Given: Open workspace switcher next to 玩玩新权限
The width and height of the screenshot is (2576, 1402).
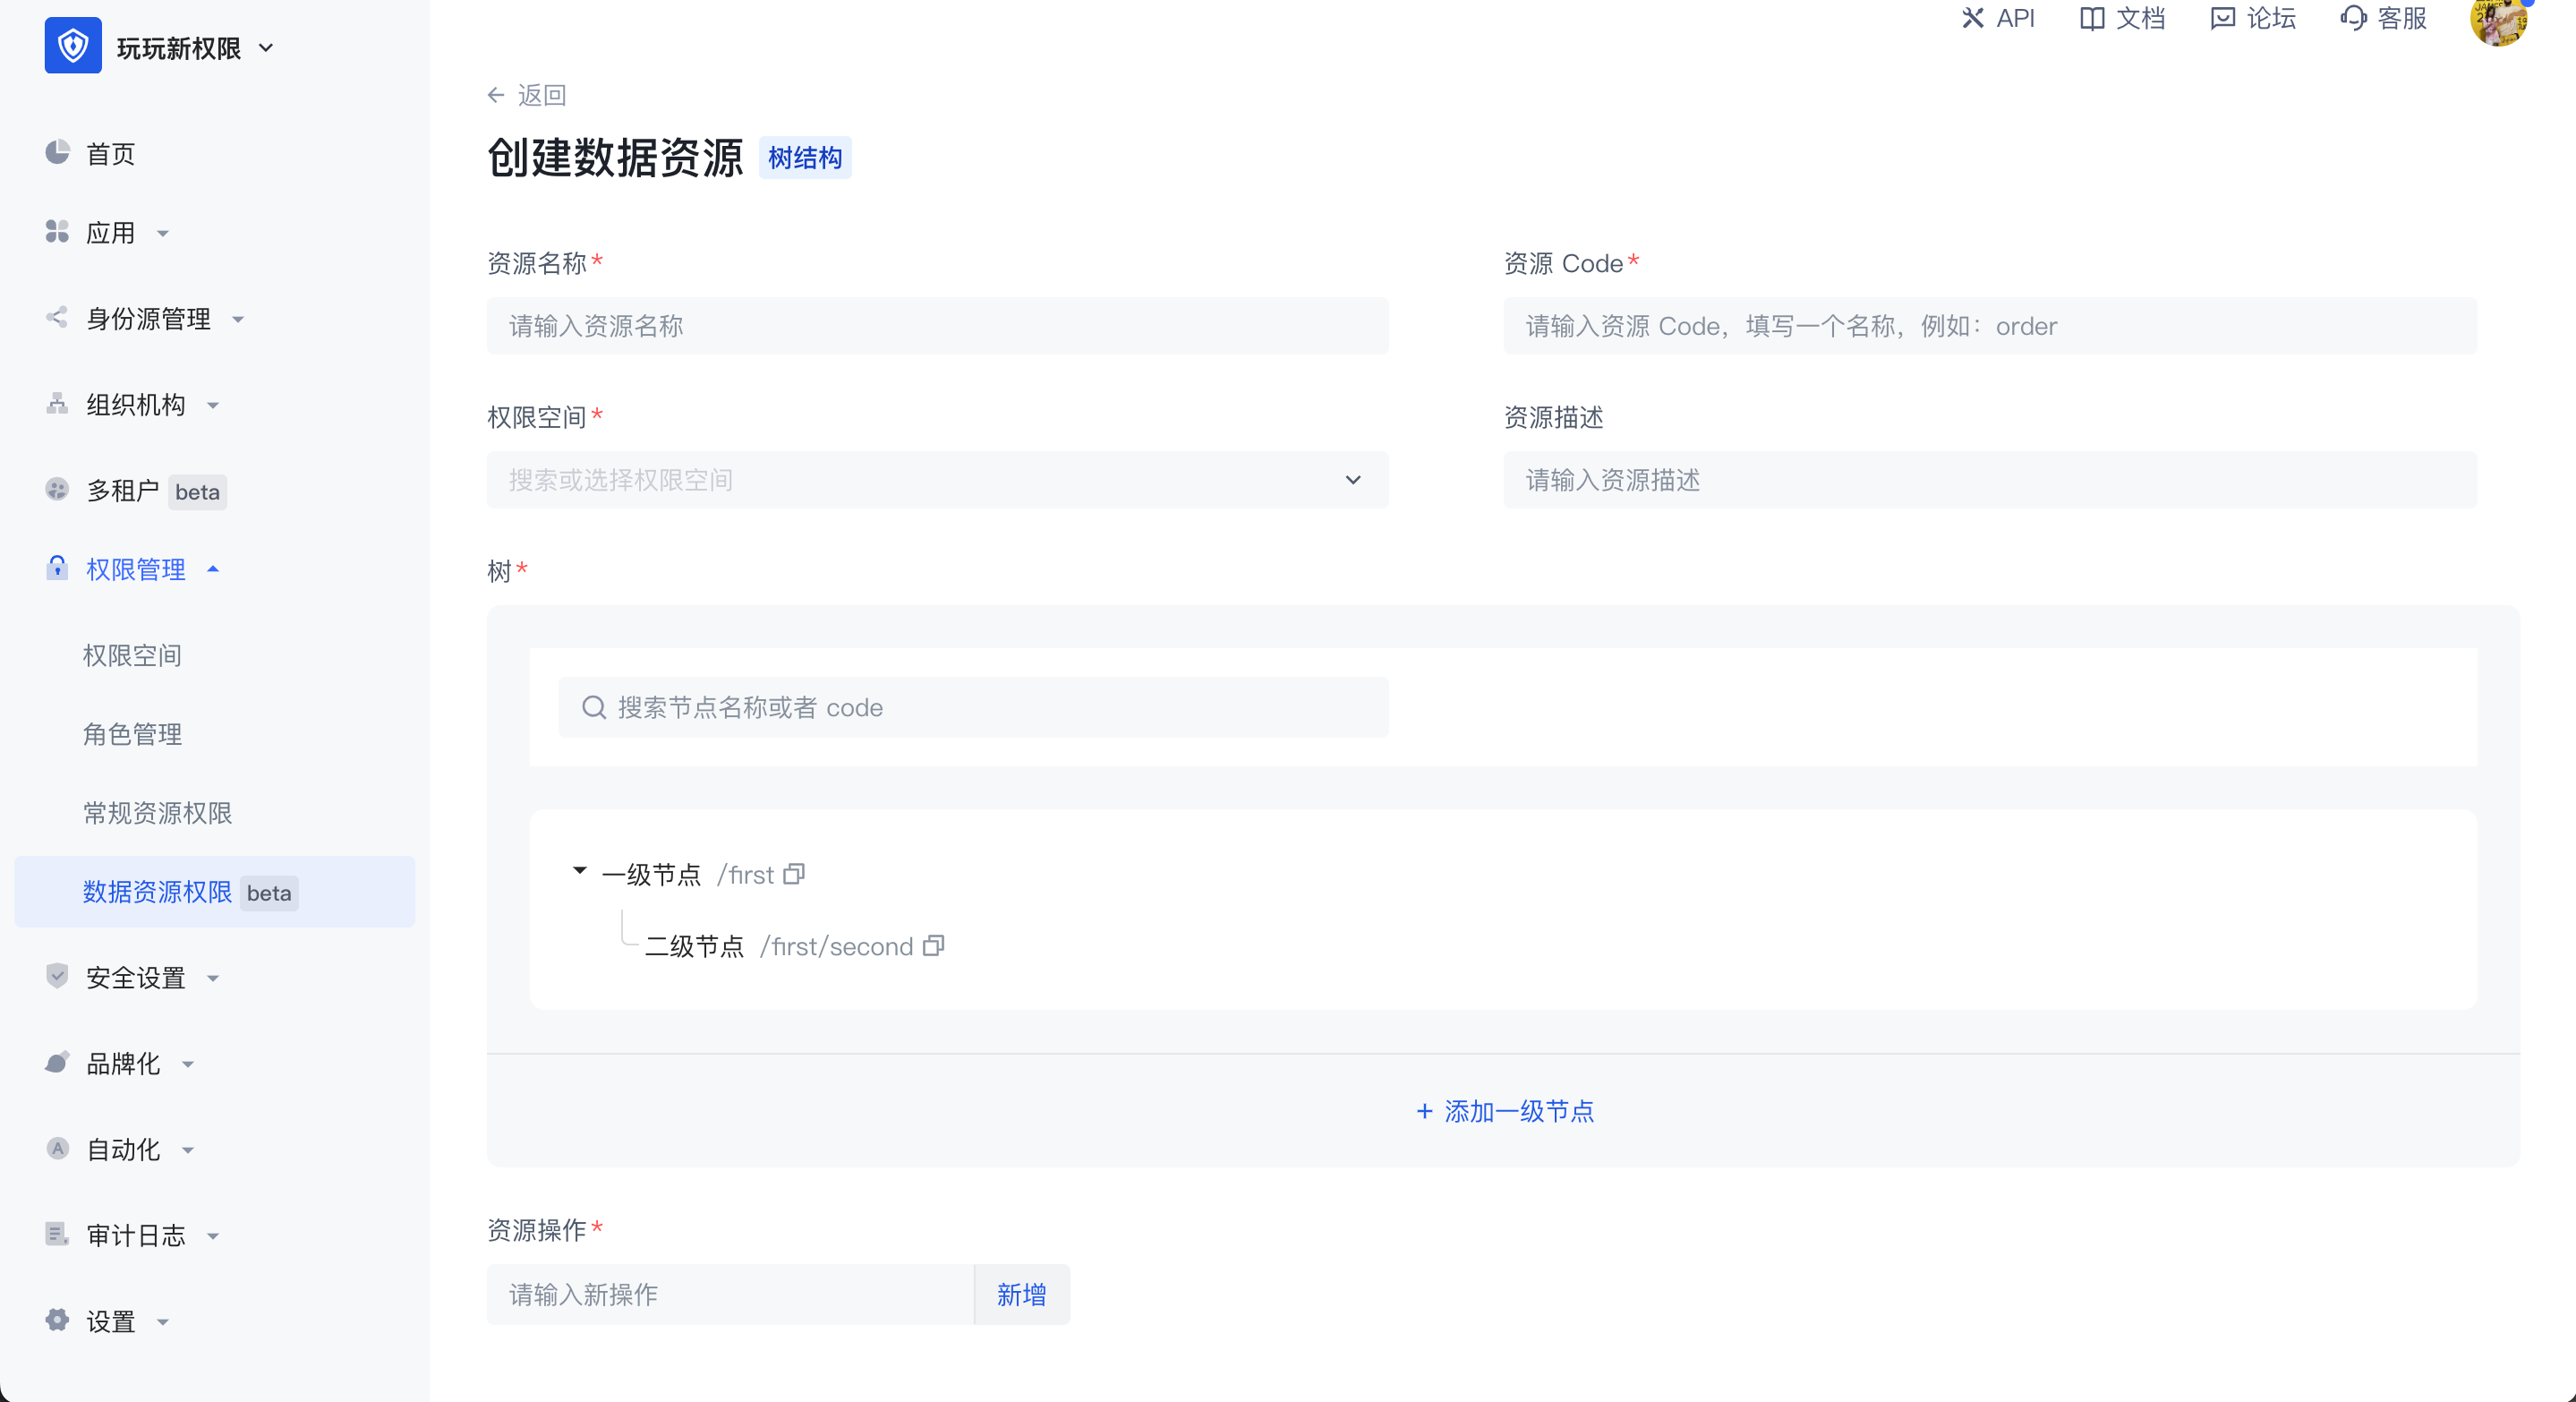Looking at the screenshot, I should (x=265, y=46).
